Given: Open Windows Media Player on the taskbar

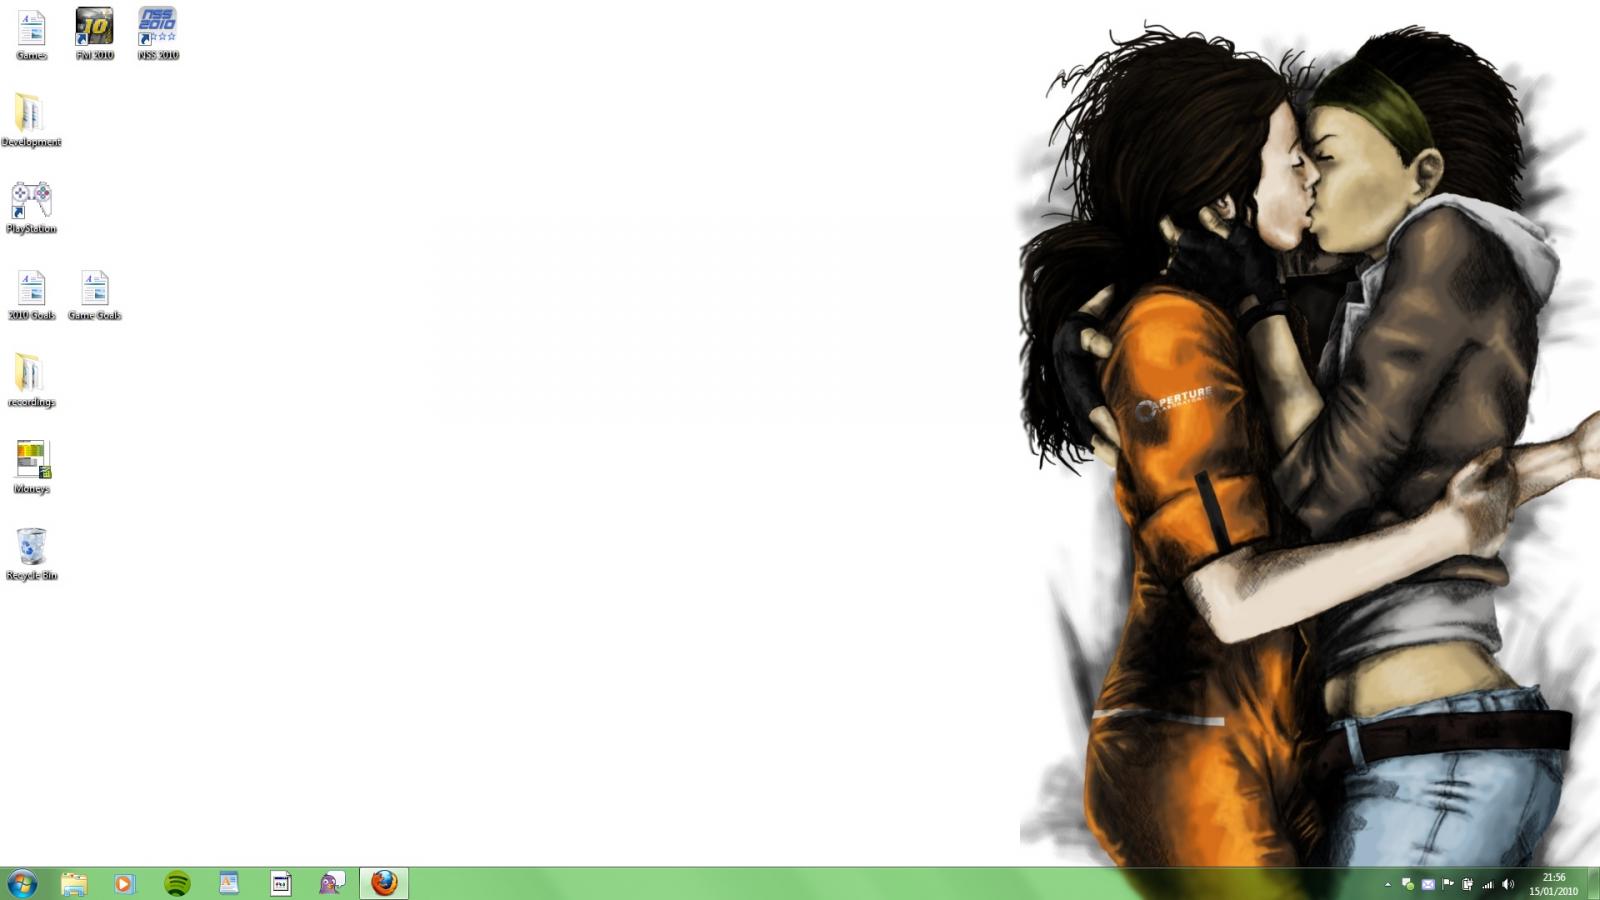Looking at the screenshot, I should (124, 884).
